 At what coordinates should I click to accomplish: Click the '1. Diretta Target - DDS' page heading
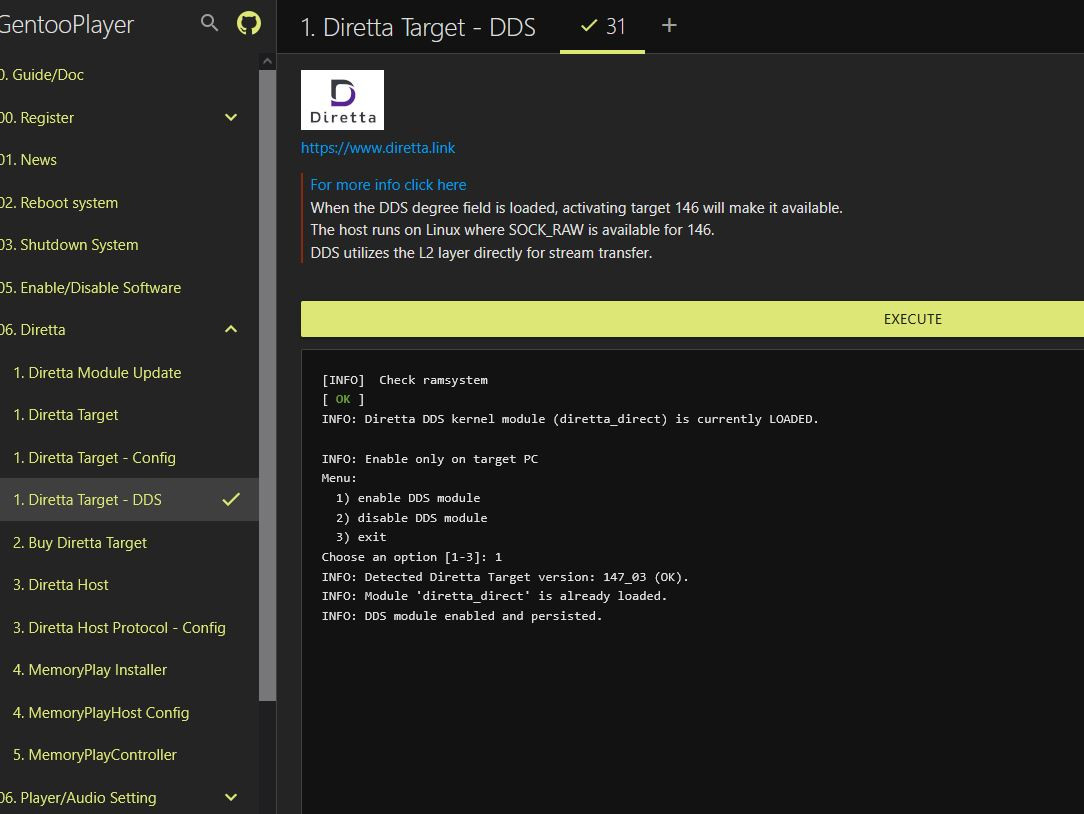coord(418,28)
